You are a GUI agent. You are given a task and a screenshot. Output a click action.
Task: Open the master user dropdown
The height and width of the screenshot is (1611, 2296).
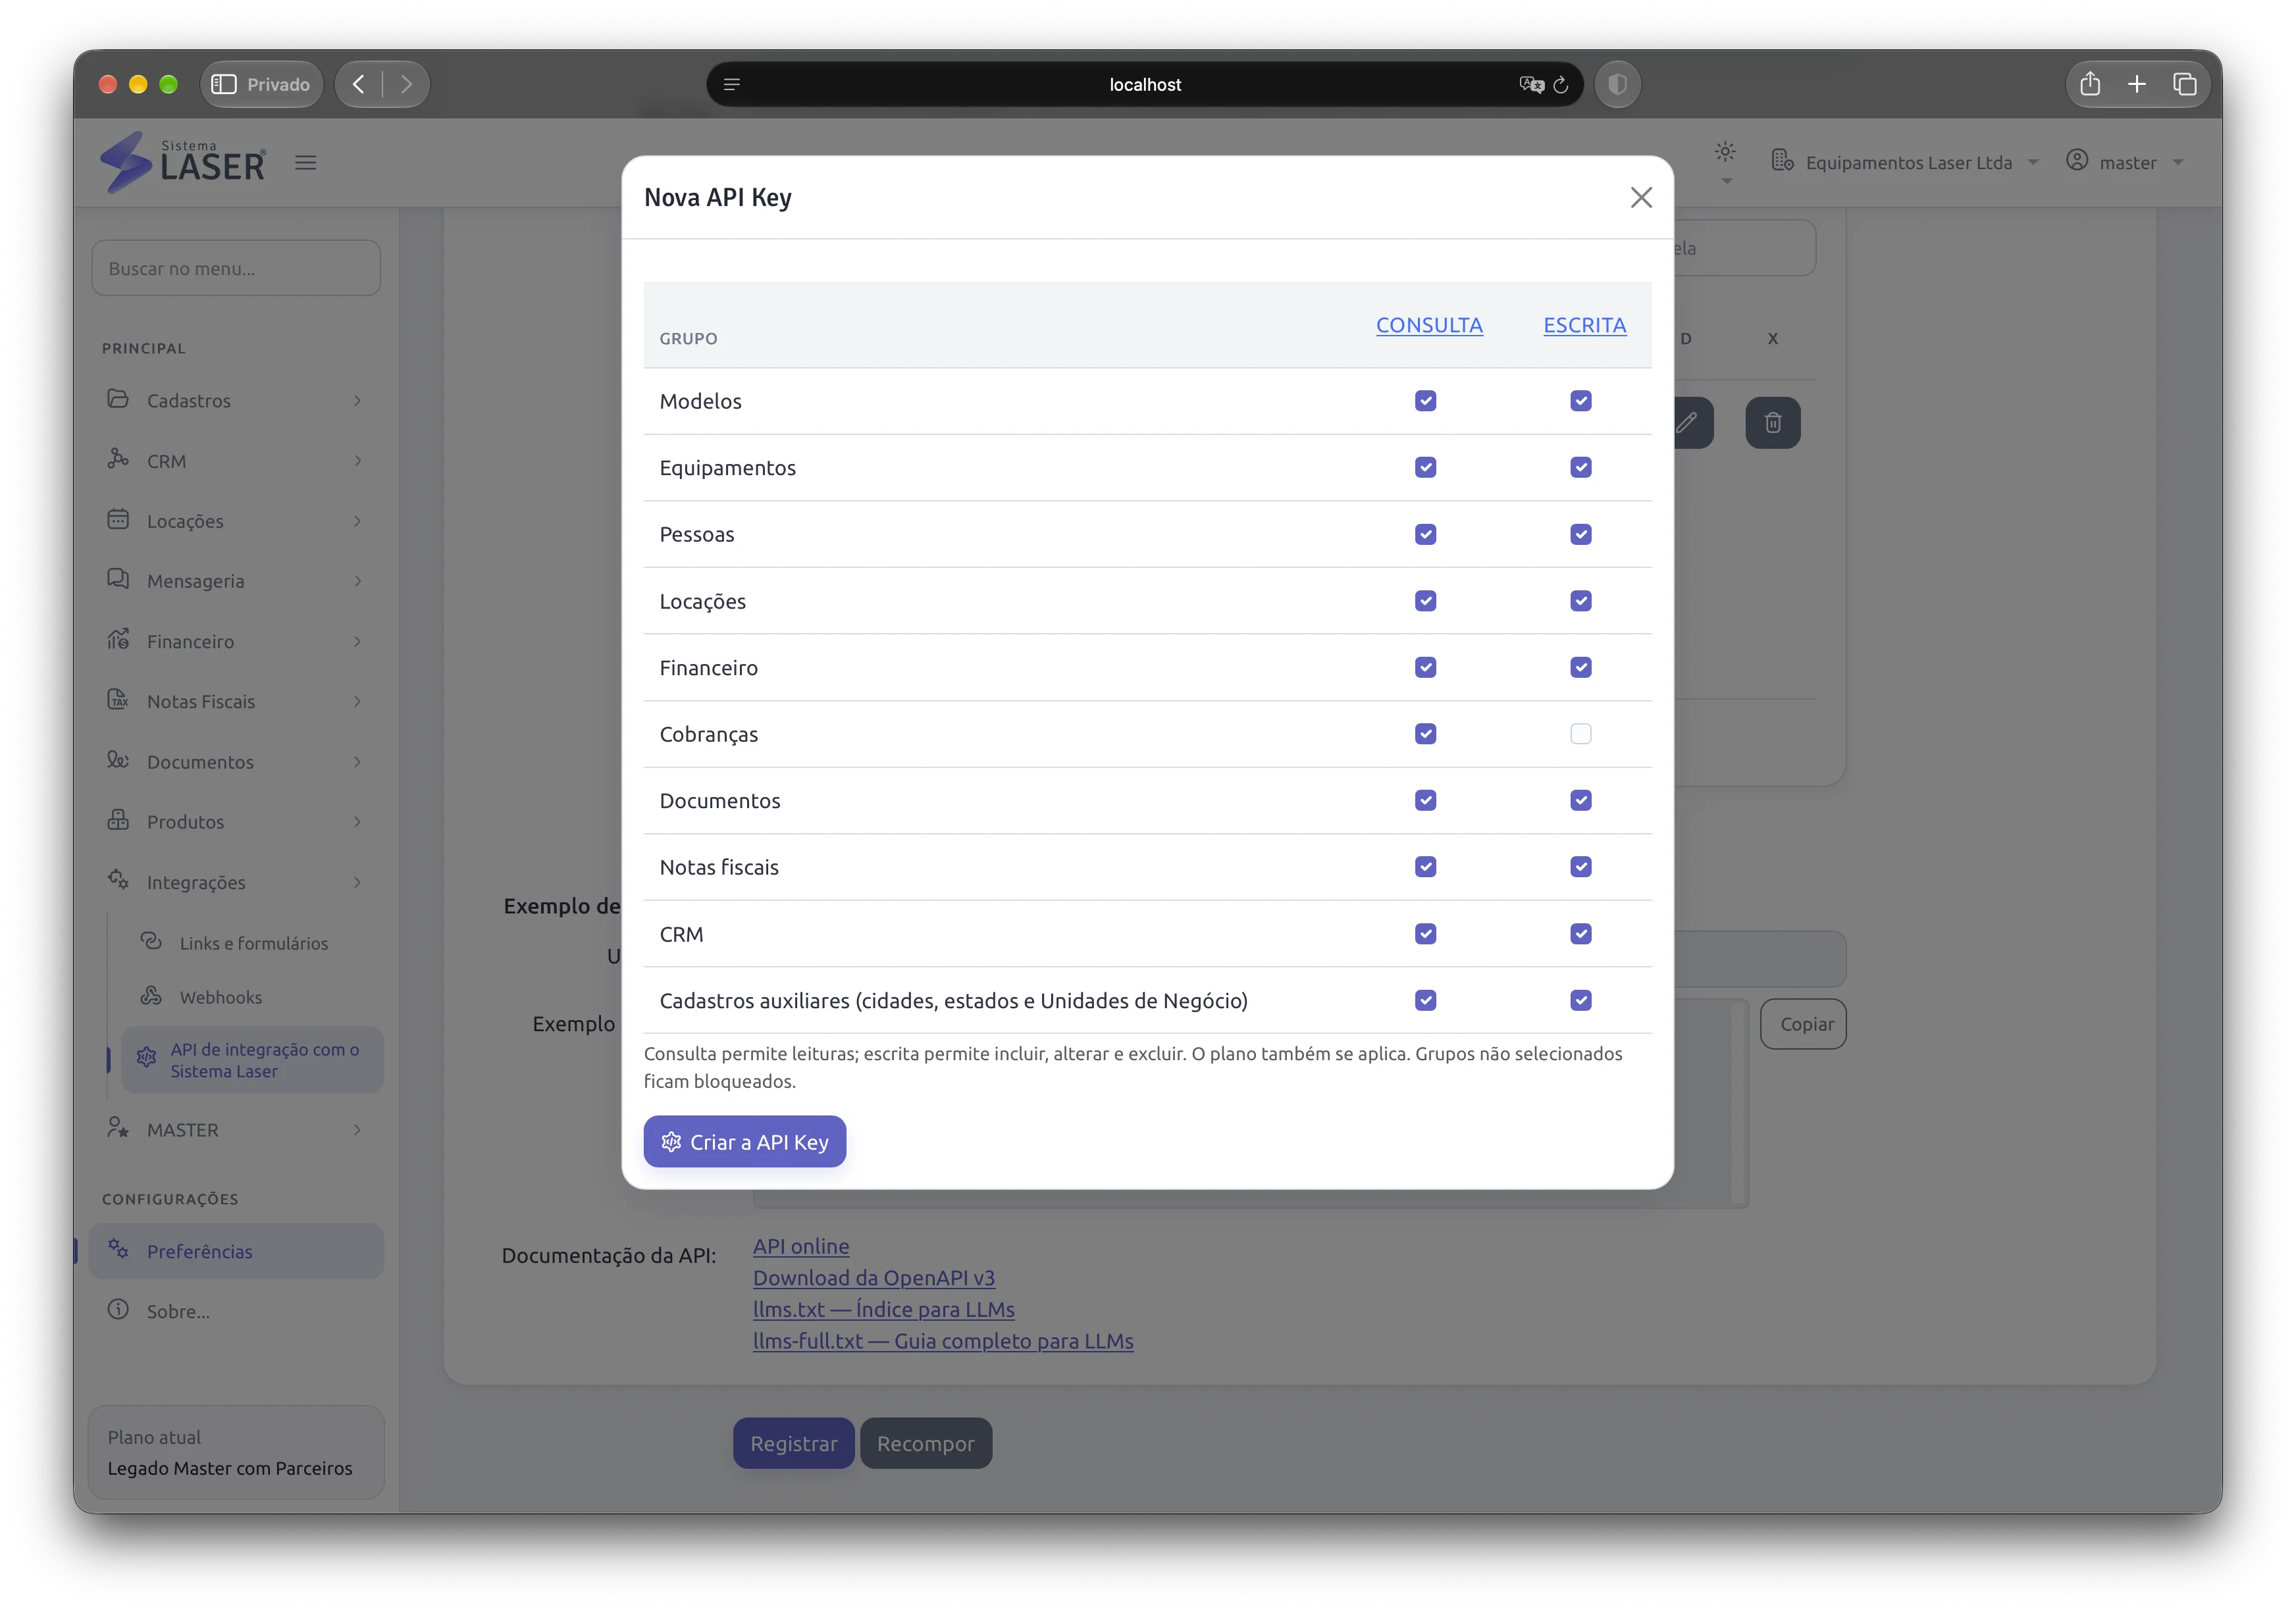point(2124,162)
